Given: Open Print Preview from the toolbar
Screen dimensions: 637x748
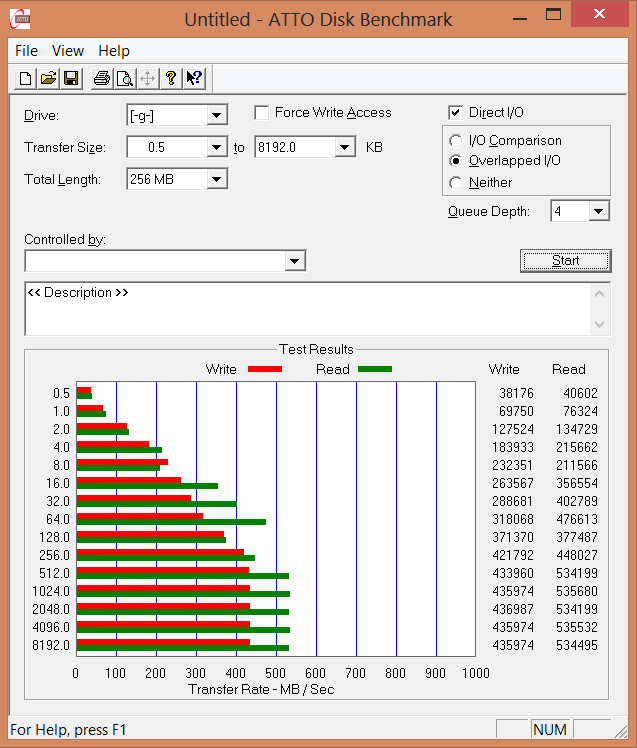Looking at the screenshot, I should (124, 78).
